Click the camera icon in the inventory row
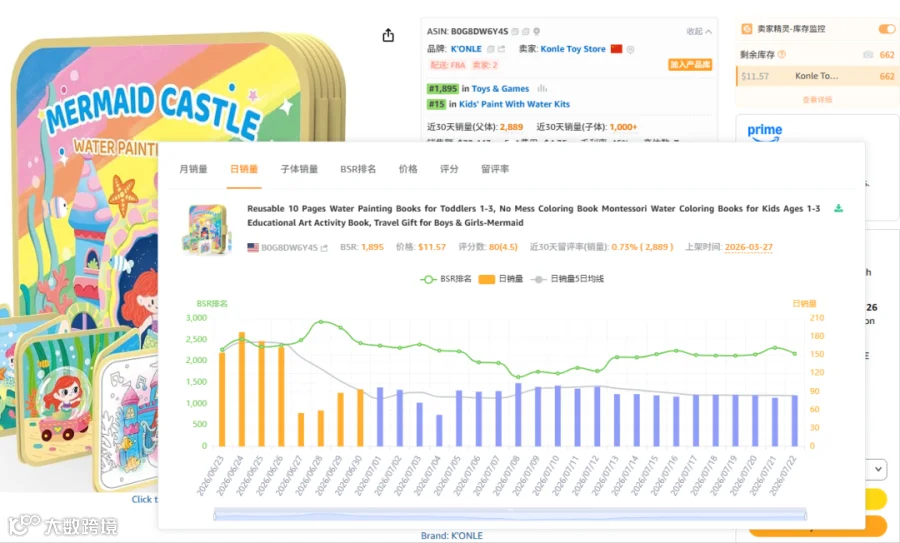900x543 pixels. pos(868,55)
